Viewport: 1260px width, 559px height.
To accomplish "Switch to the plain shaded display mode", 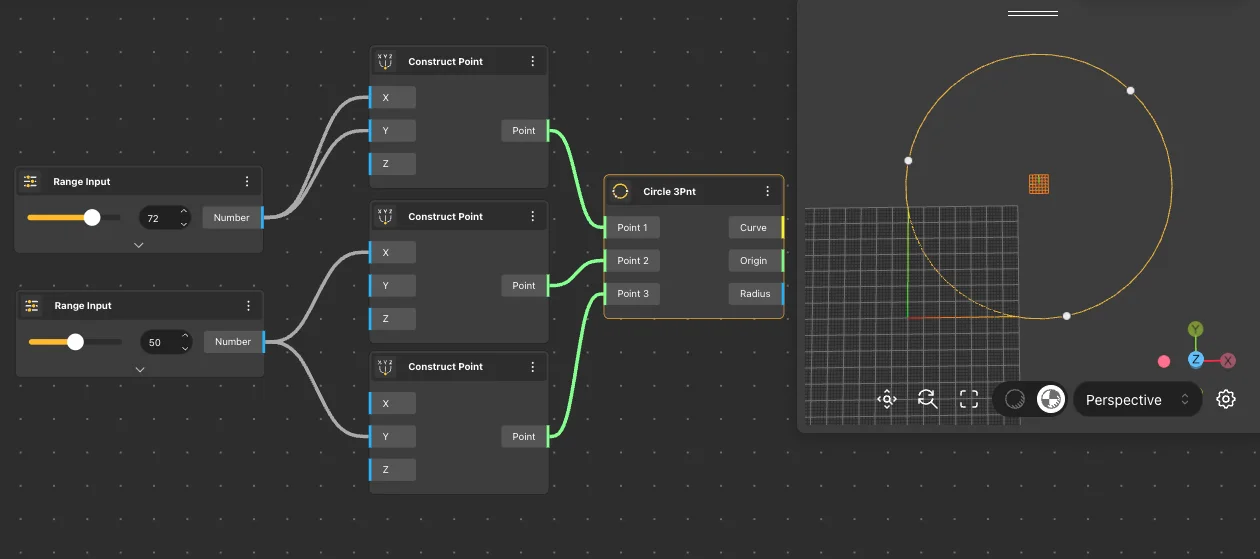I will pyautogui.click(x=1015, y=400).
